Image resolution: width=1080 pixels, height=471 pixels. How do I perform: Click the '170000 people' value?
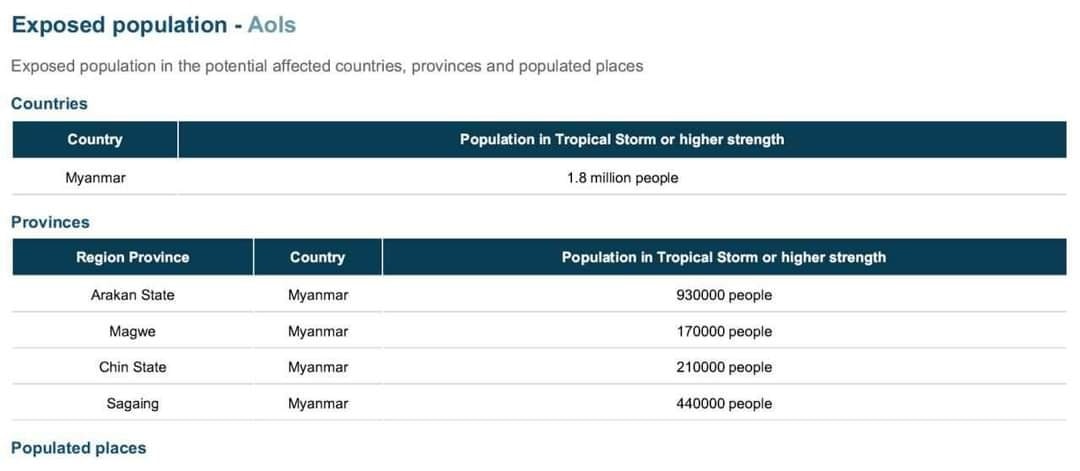point(724,331)
